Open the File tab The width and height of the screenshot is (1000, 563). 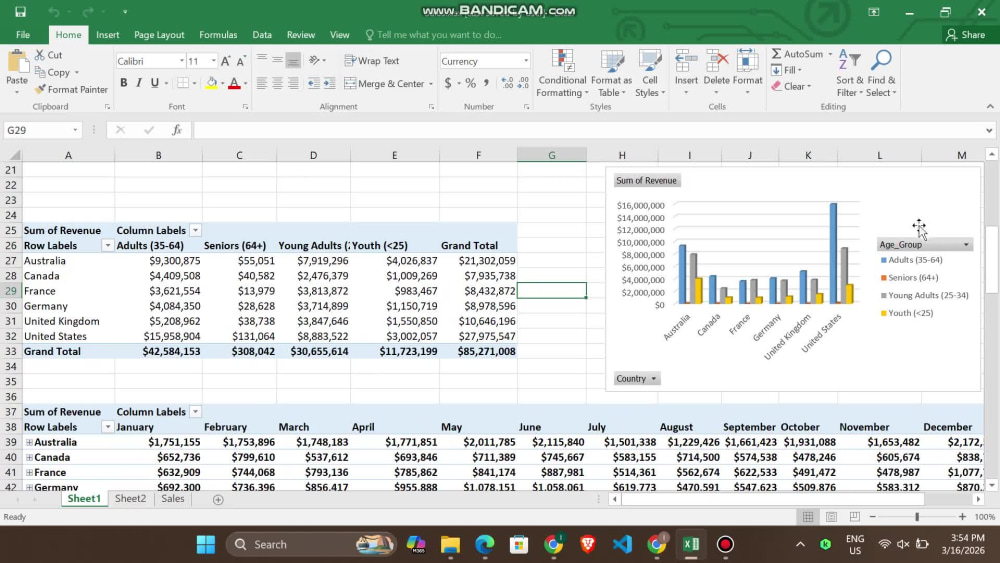[x=23, y=34]
